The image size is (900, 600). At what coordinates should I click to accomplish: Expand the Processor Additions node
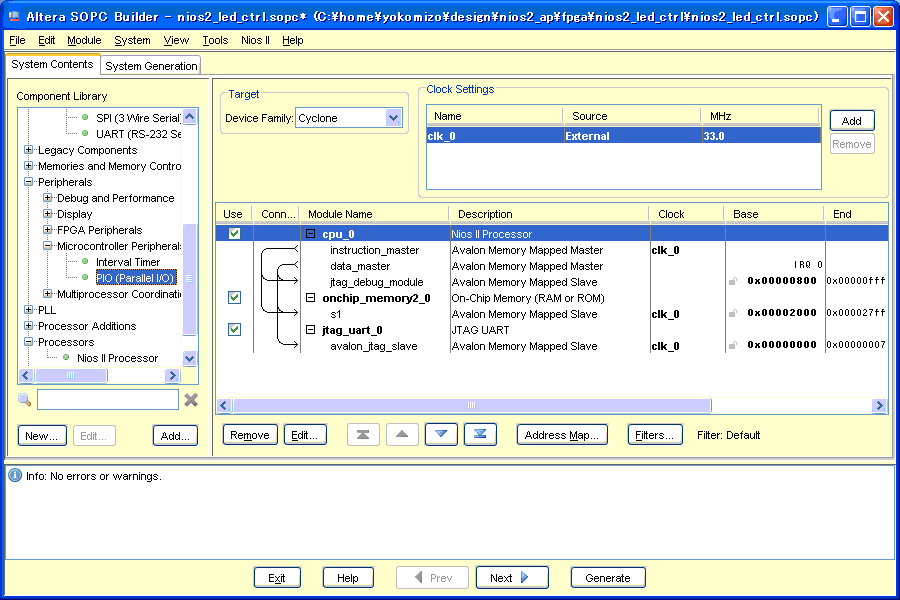pyautogui.click(x=28, y=326)
